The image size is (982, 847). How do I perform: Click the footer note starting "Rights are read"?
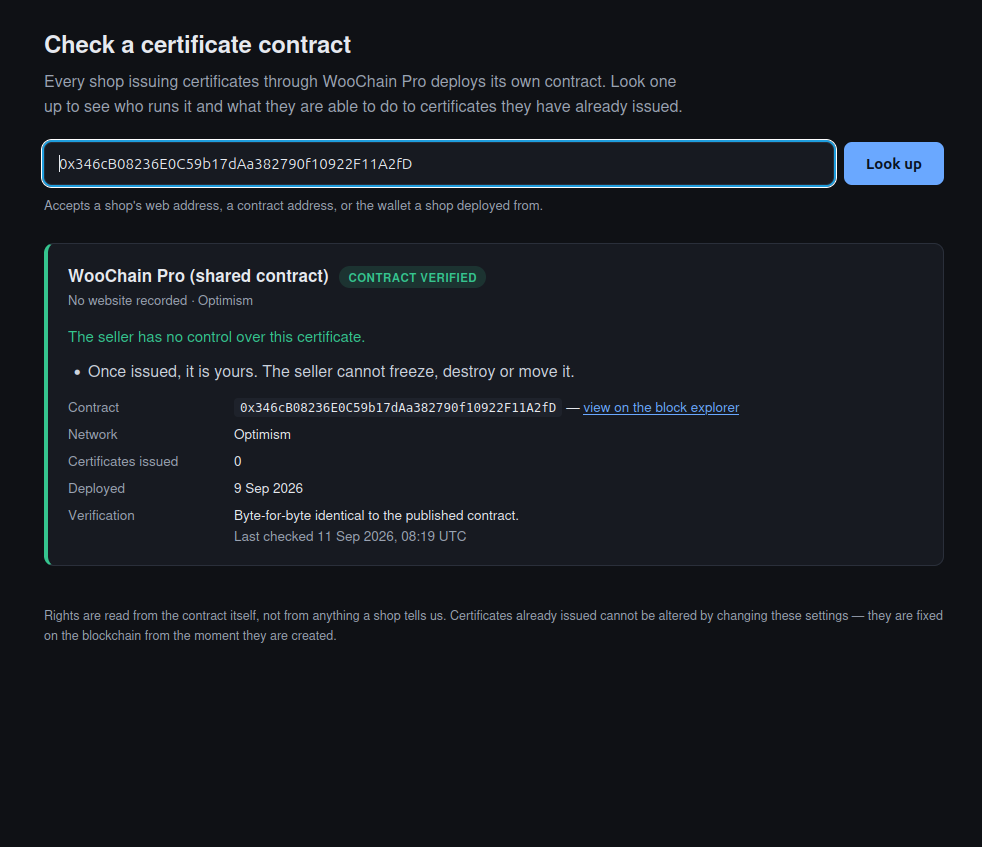(x=493, y=625)
